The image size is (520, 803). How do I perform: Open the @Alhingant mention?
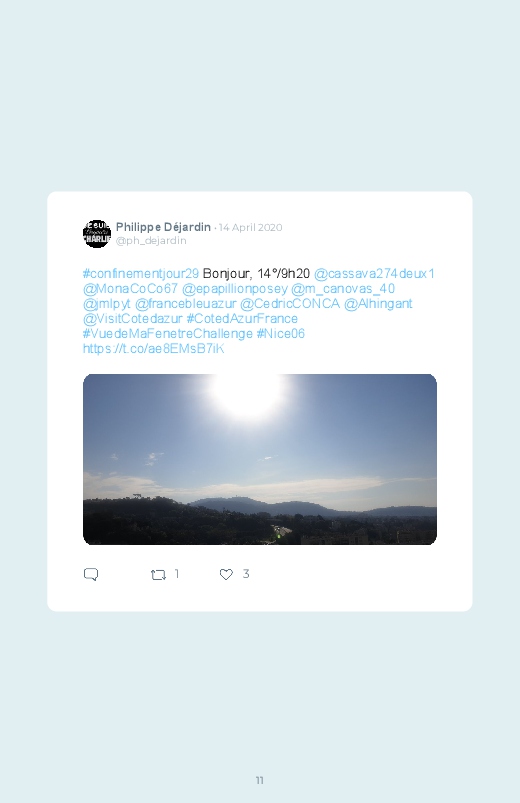378,304
